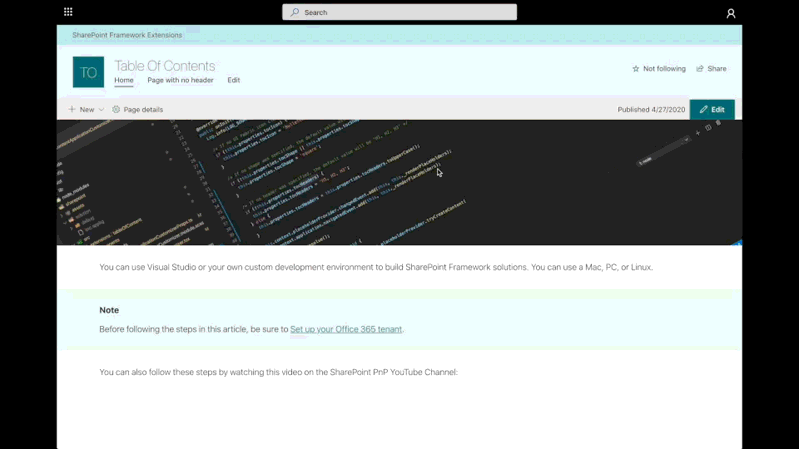Click the TO site logo tile
Image resolution: width=799 pixels, height=449 pixels.
(88, 72)
